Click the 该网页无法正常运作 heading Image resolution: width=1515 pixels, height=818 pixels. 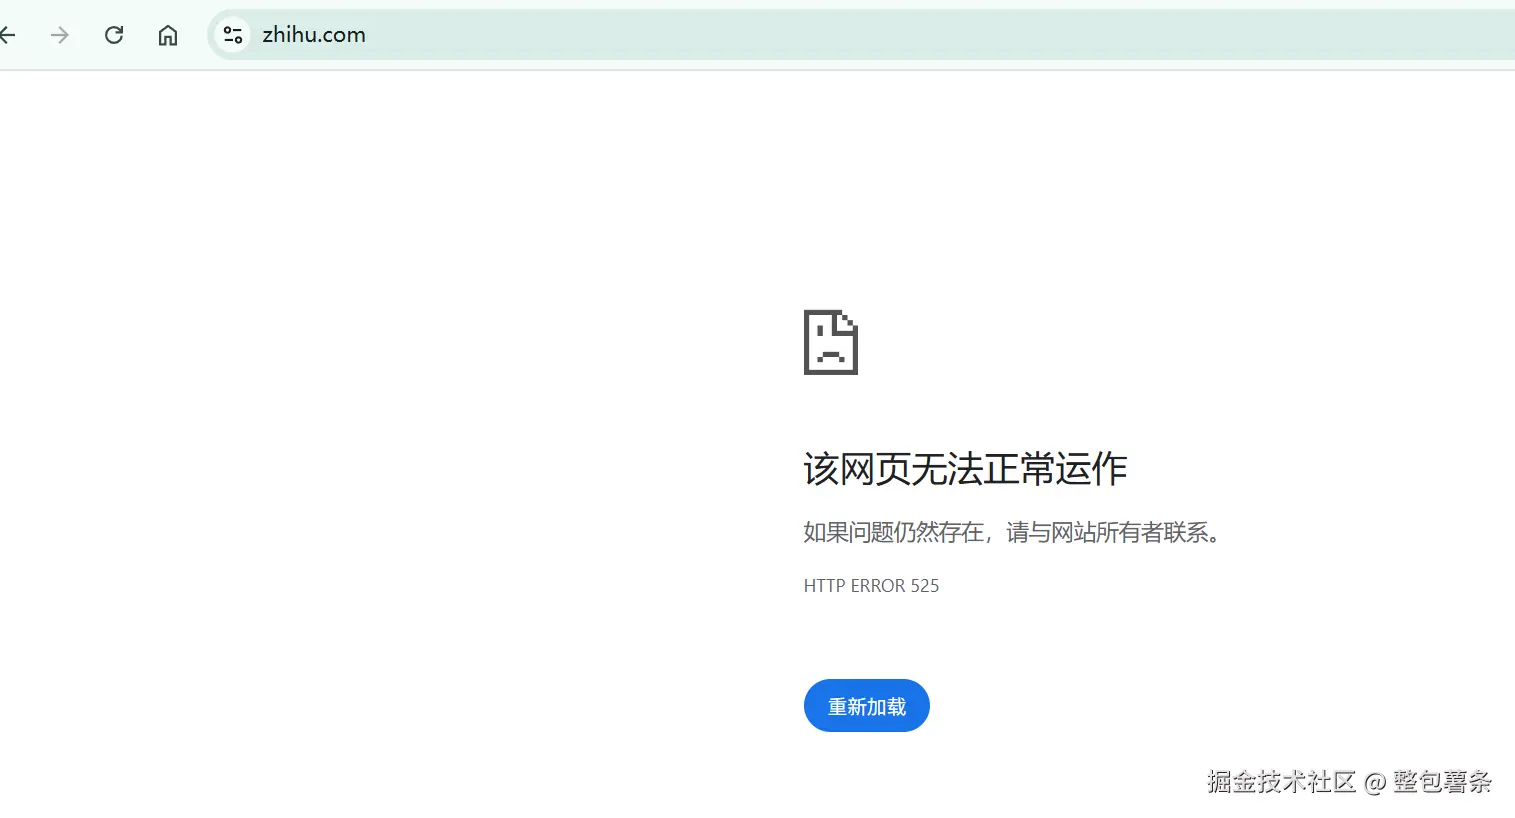tap(964, 469)
